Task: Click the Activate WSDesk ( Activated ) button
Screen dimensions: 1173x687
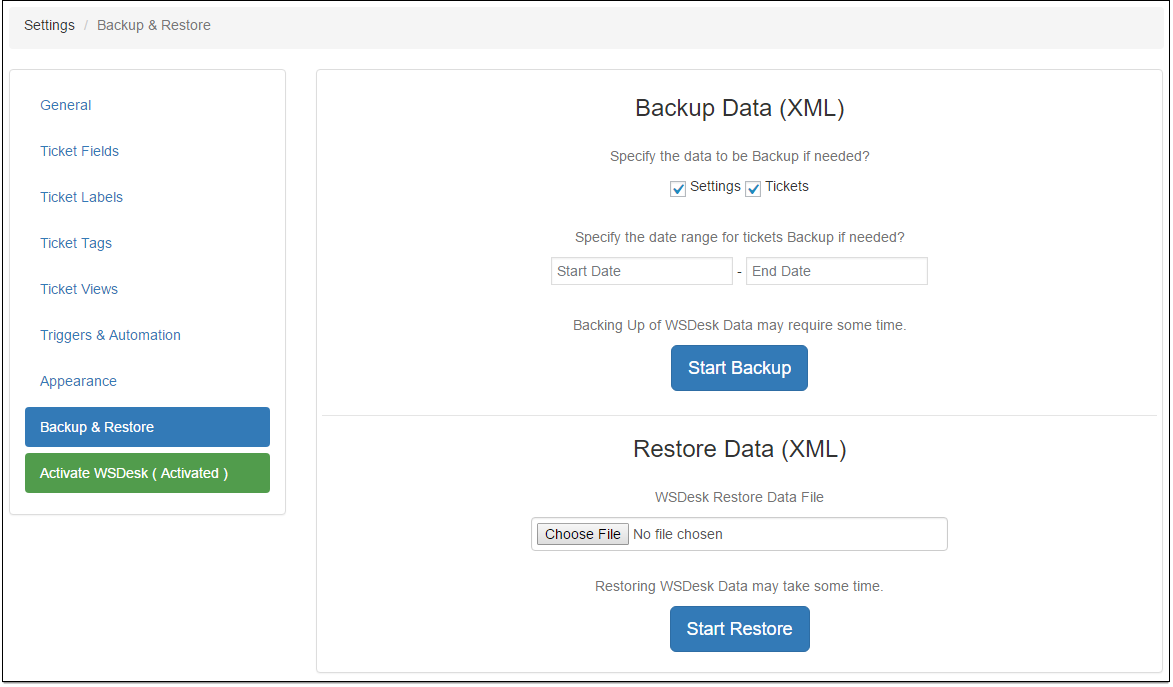Action: 147,473
